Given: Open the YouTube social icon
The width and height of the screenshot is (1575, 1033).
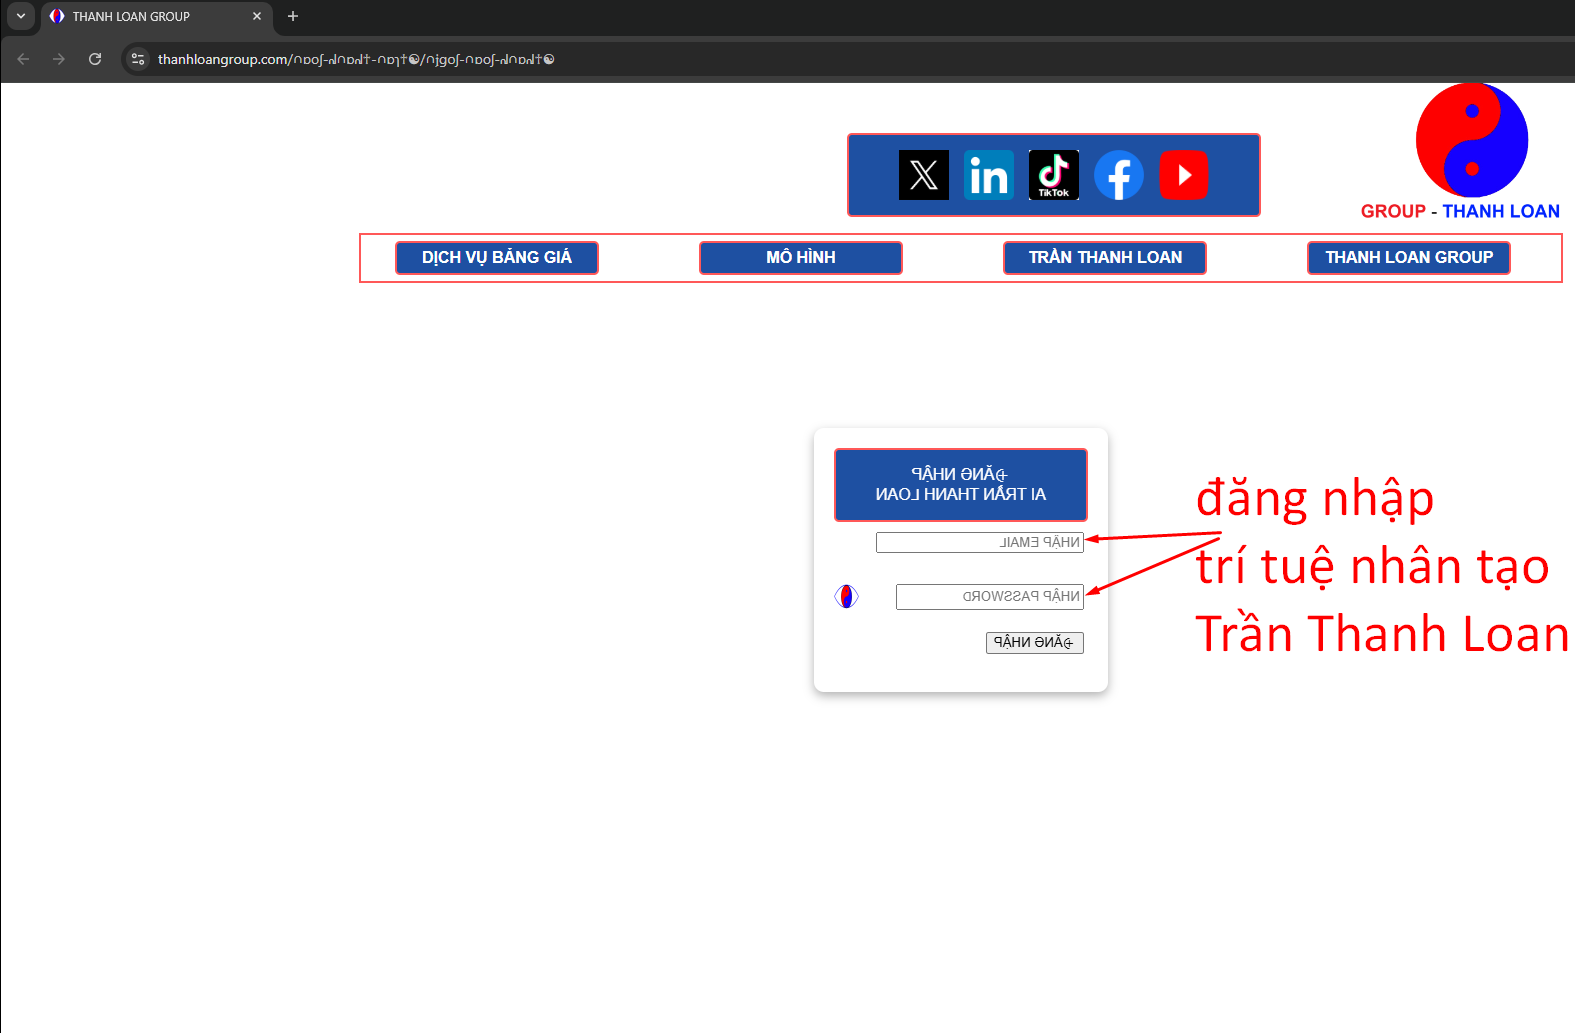Looking at the screenshot, I should pos(1184,175).
